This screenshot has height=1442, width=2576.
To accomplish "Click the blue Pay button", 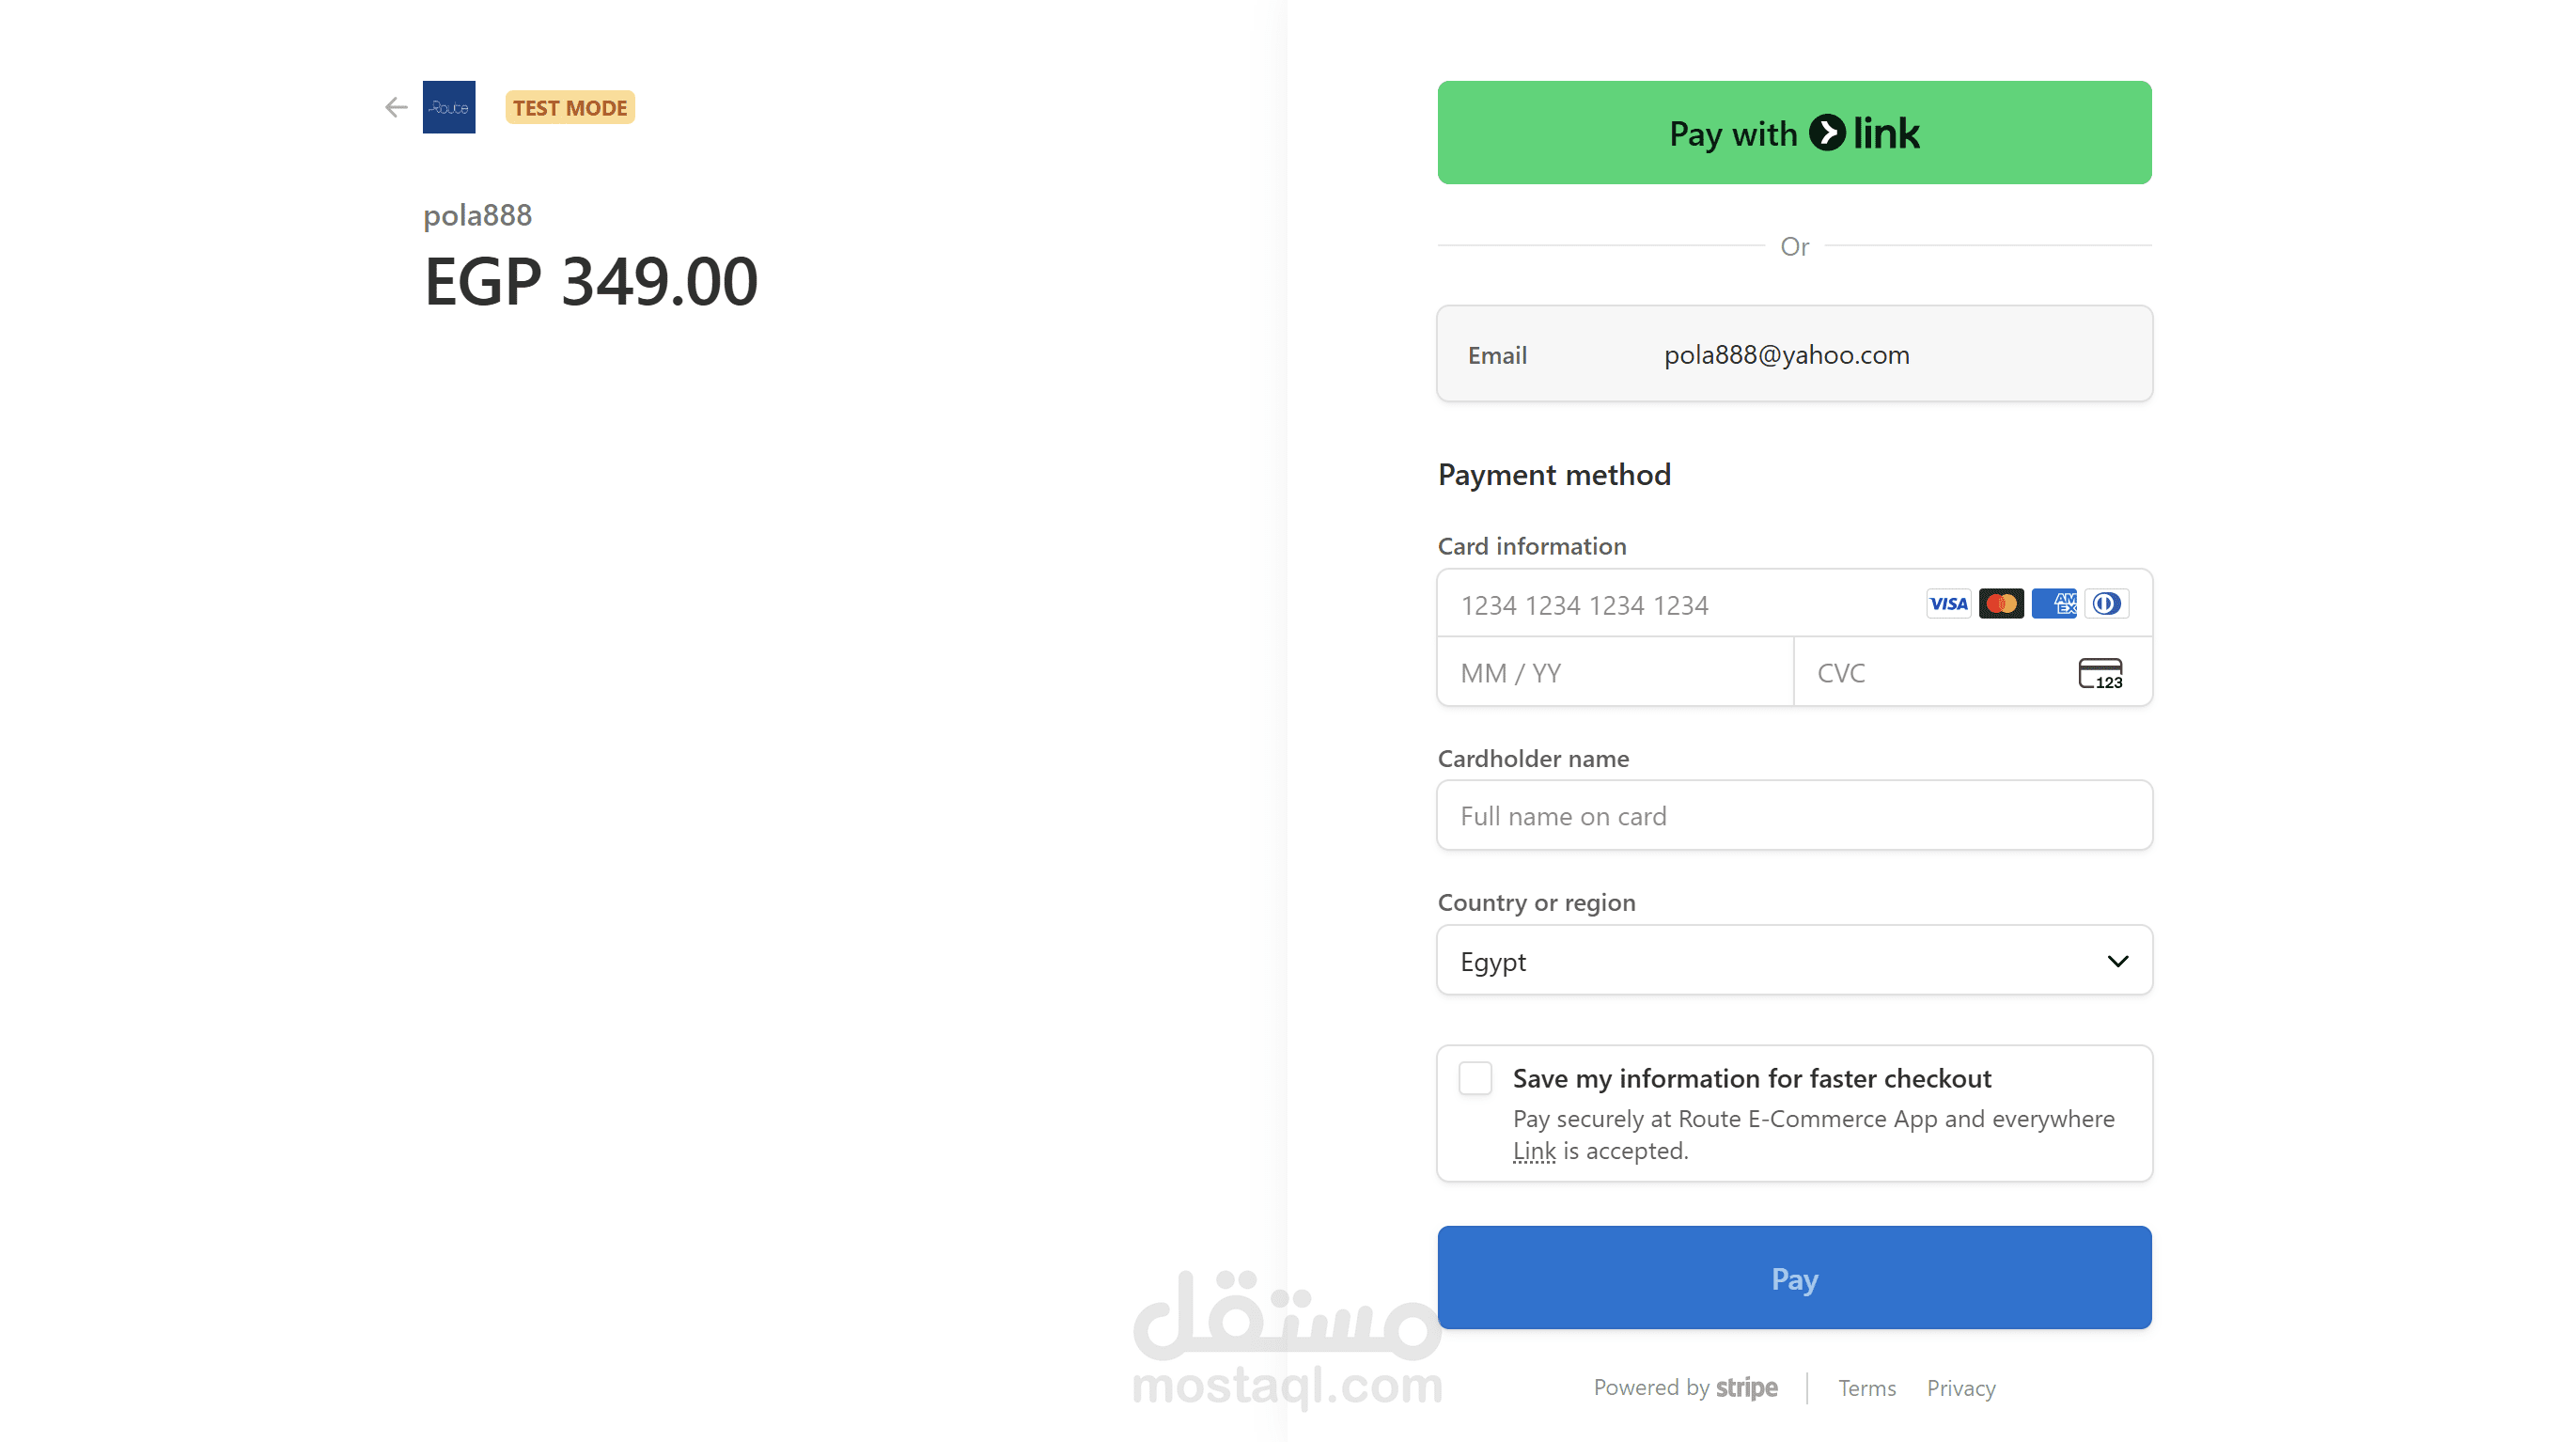I will [1794, 1278].
